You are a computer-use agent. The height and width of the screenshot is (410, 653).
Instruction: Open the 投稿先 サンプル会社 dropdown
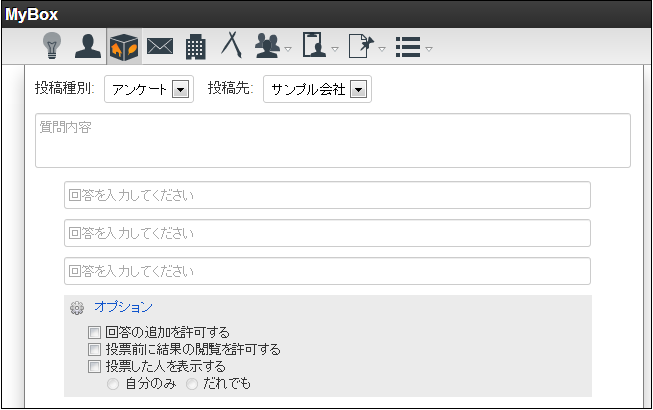317,89
